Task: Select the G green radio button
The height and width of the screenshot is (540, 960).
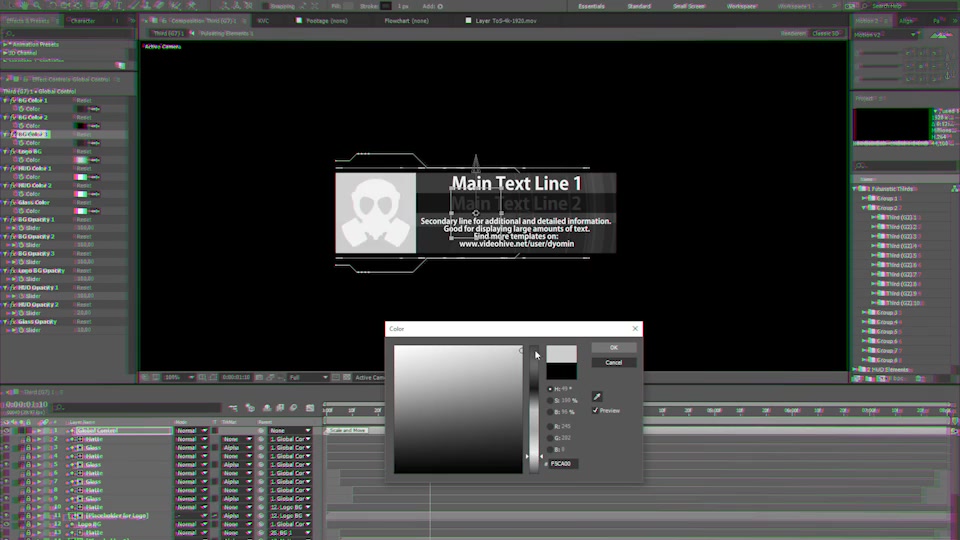Action: (x=550, y=438)
